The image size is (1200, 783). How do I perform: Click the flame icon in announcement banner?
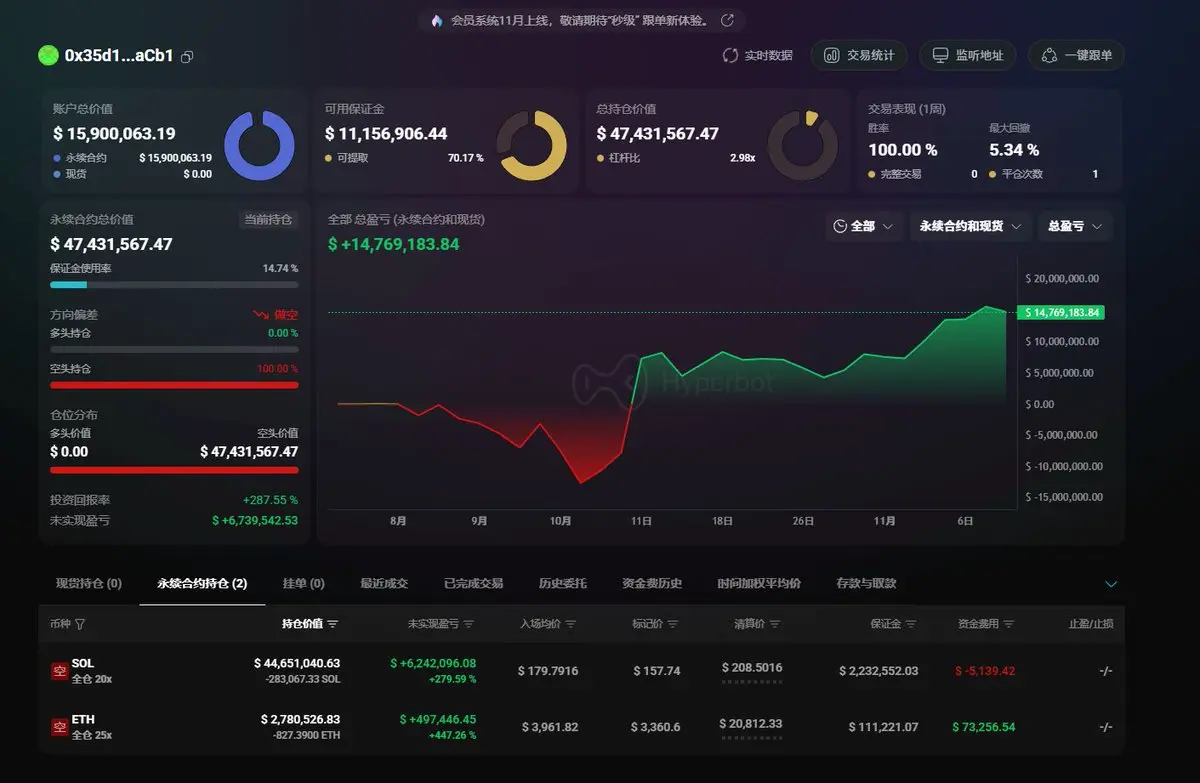[437, 20]
